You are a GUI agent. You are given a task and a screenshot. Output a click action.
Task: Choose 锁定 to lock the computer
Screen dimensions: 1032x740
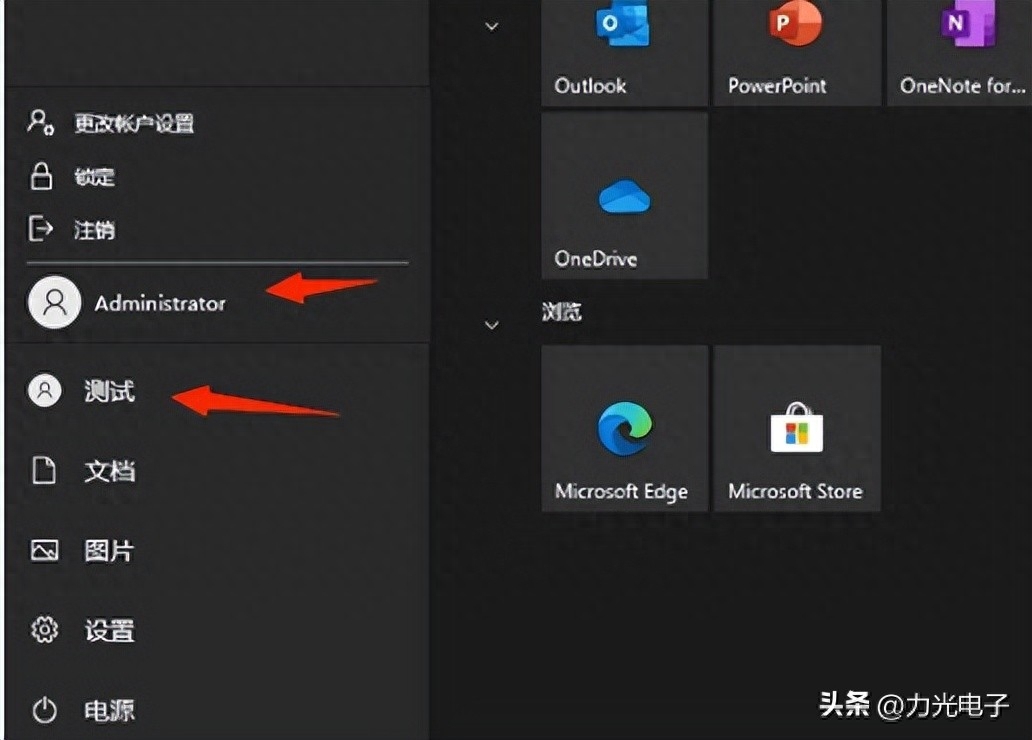pos(94,178)
